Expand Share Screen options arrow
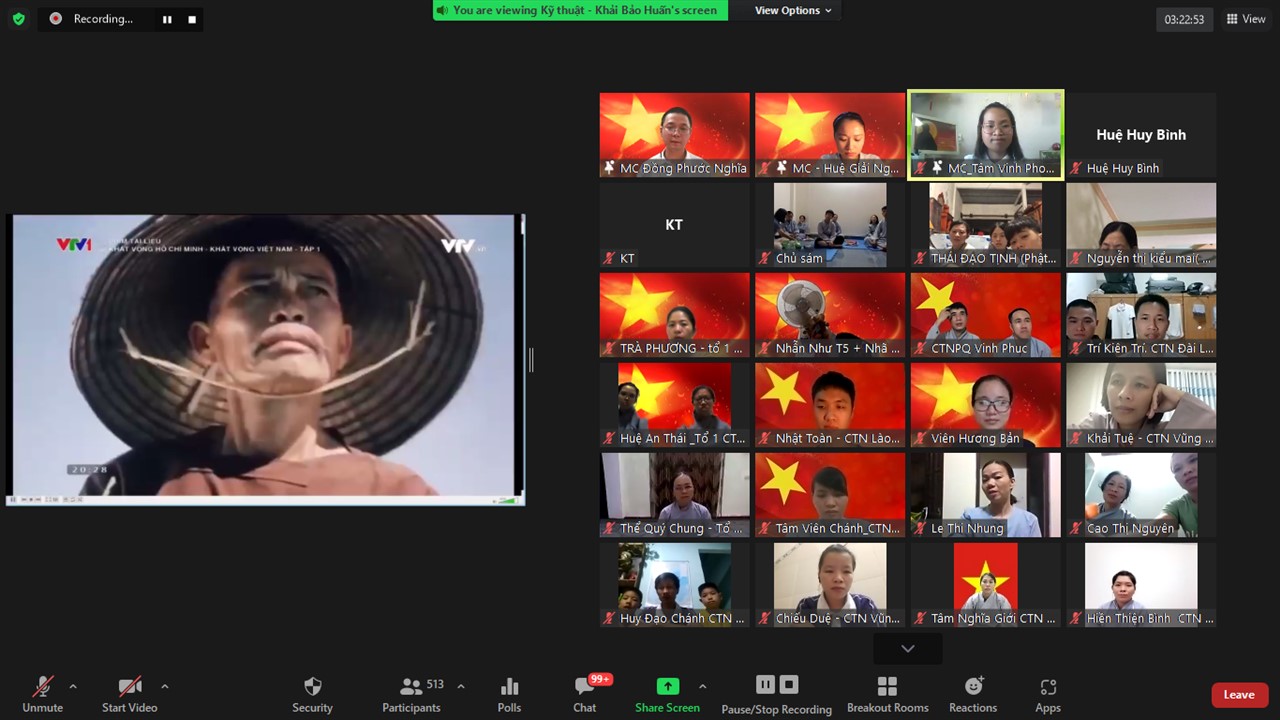Image resolution: width=1280 pixels, height=720 pixels. 703,687
